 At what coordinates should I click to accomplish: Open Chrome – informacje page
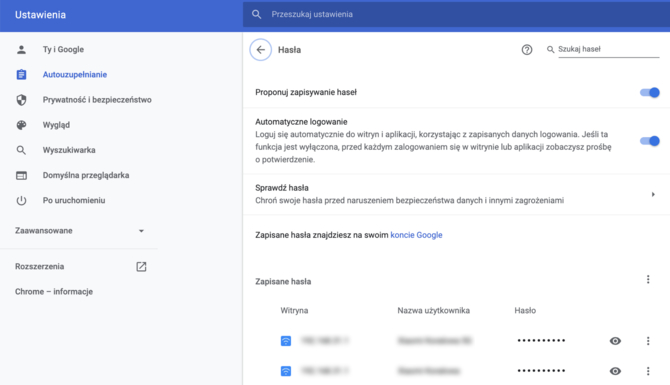click(54, 292)
